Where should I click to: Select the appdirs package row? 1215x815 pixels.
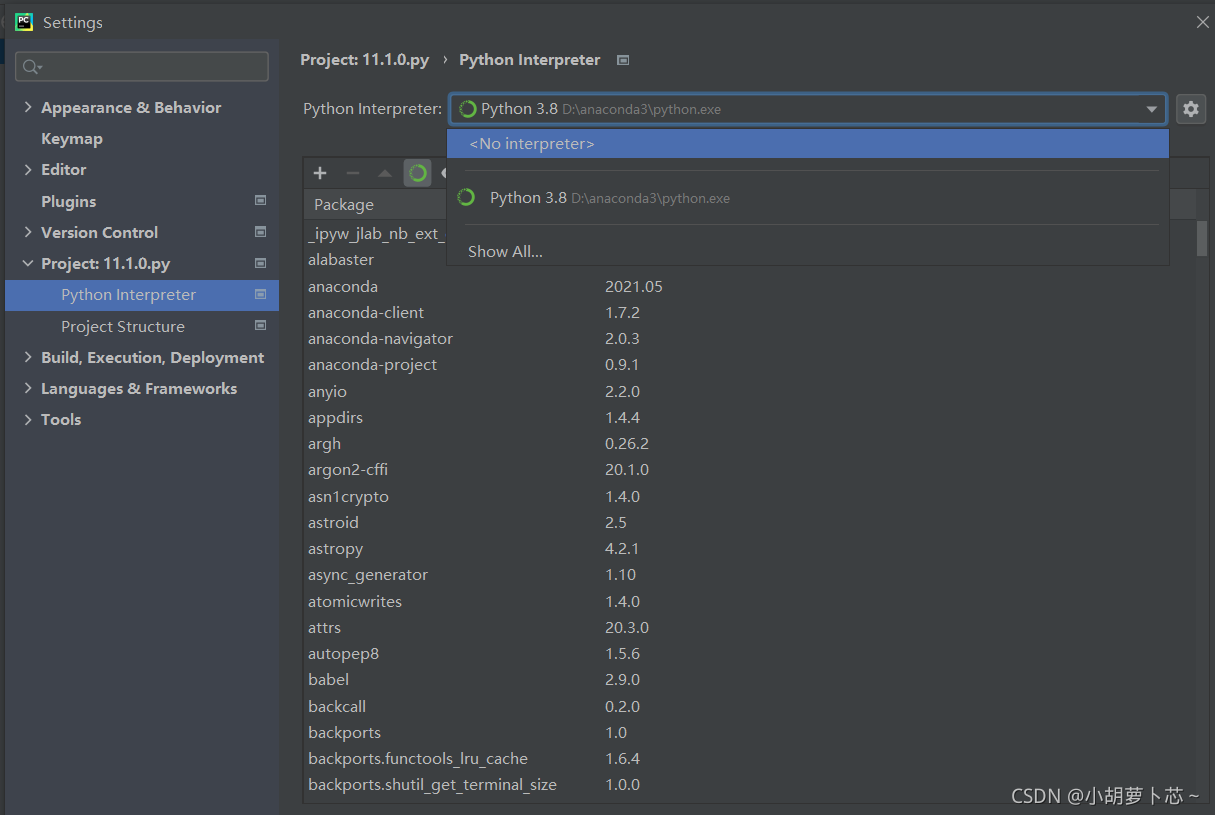click(750, 418)
